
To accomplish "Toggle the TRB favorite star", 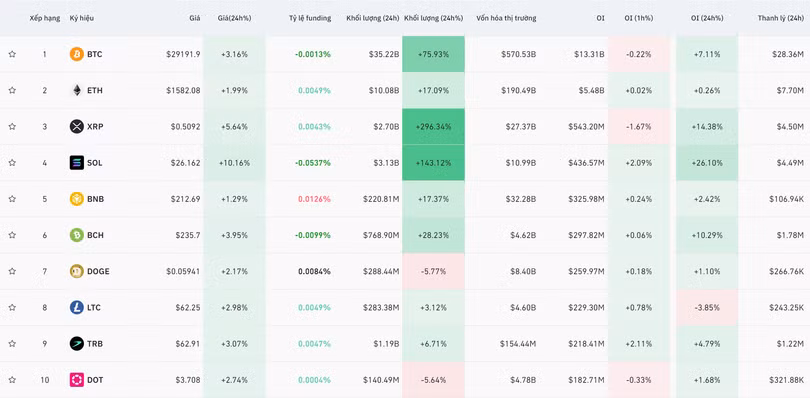I will (x=12, y=344).
